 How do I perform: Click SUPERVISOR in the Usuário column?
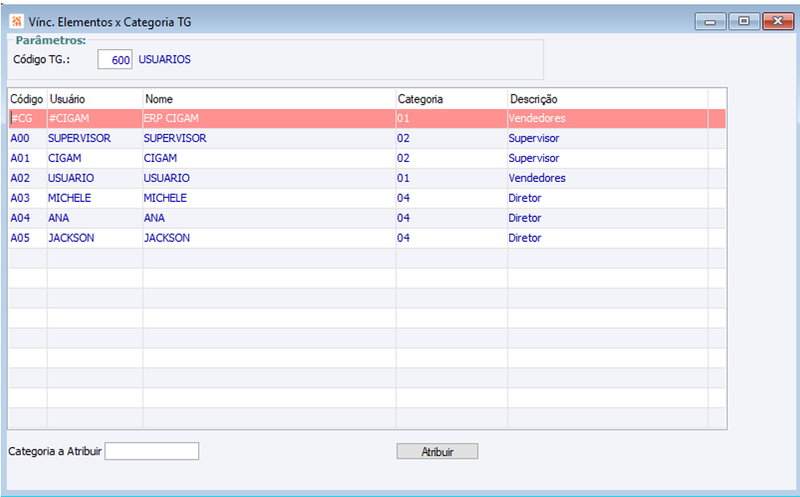tap(94, 138)
